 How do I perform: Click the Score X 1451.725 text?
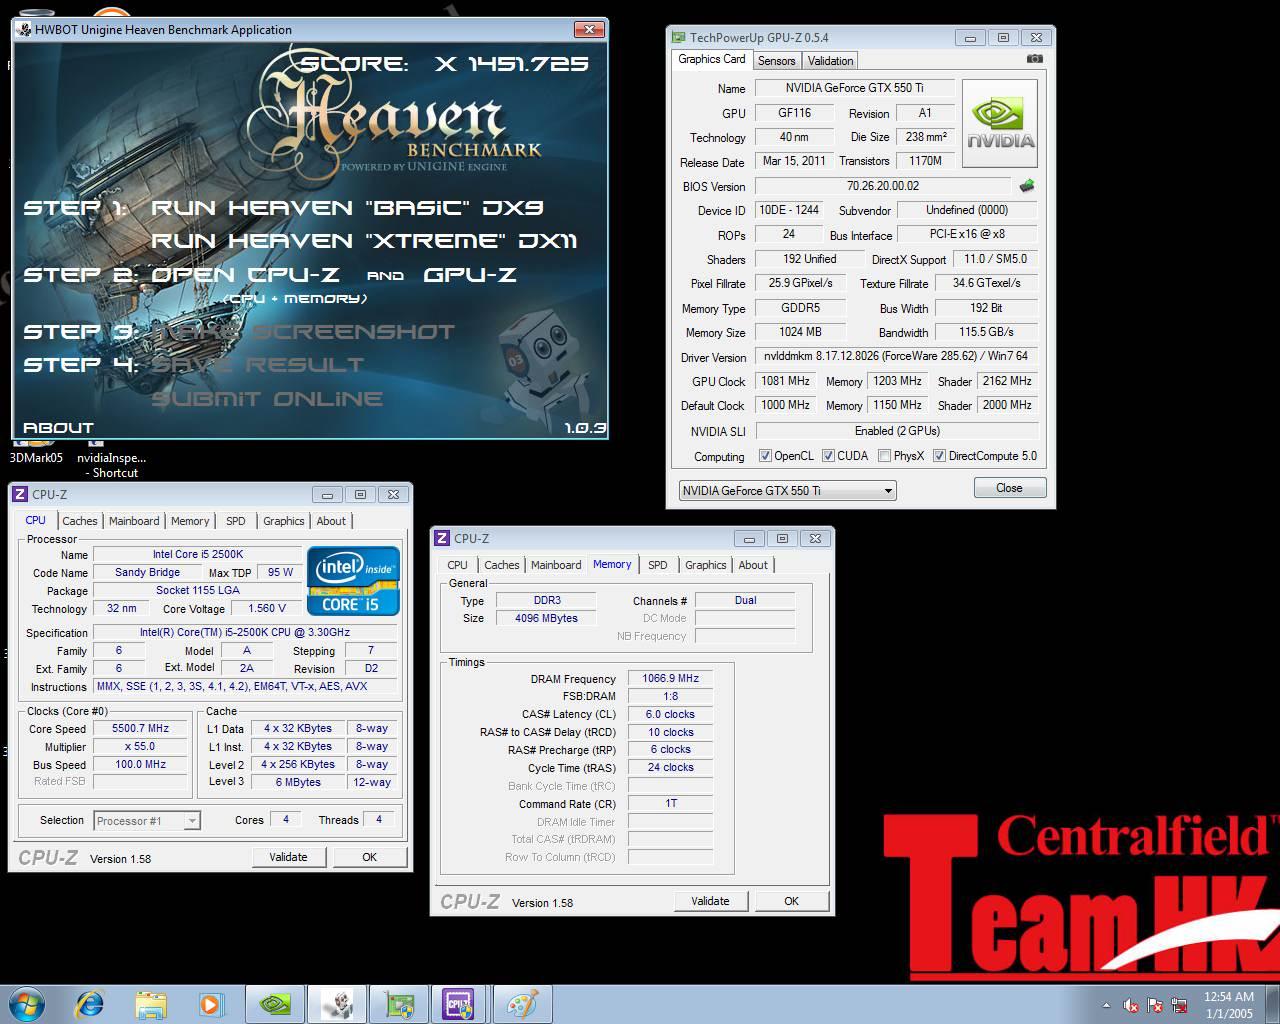[444, 64]
